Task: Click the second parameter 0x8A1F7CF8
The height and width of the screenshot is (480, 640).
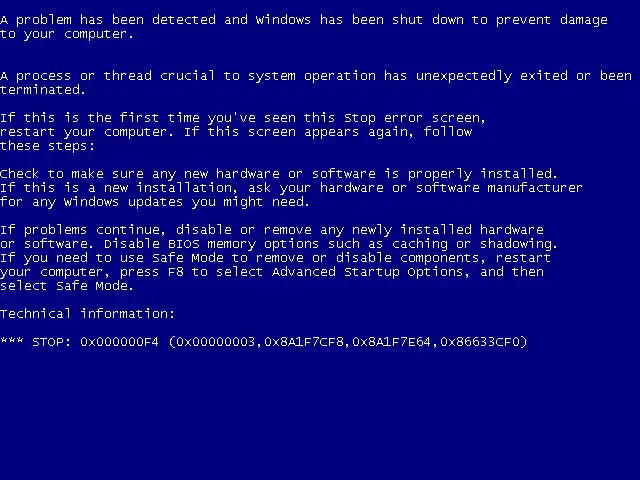Action: 304,342
